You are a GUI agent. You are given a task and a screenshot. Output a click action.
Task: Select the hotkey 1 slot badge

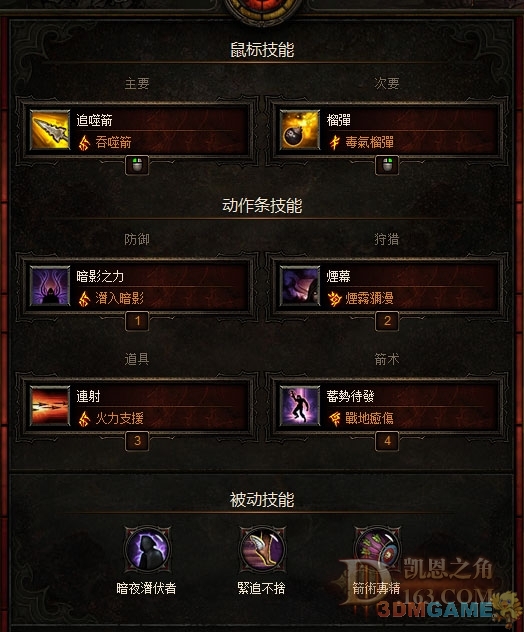[137, 321]
